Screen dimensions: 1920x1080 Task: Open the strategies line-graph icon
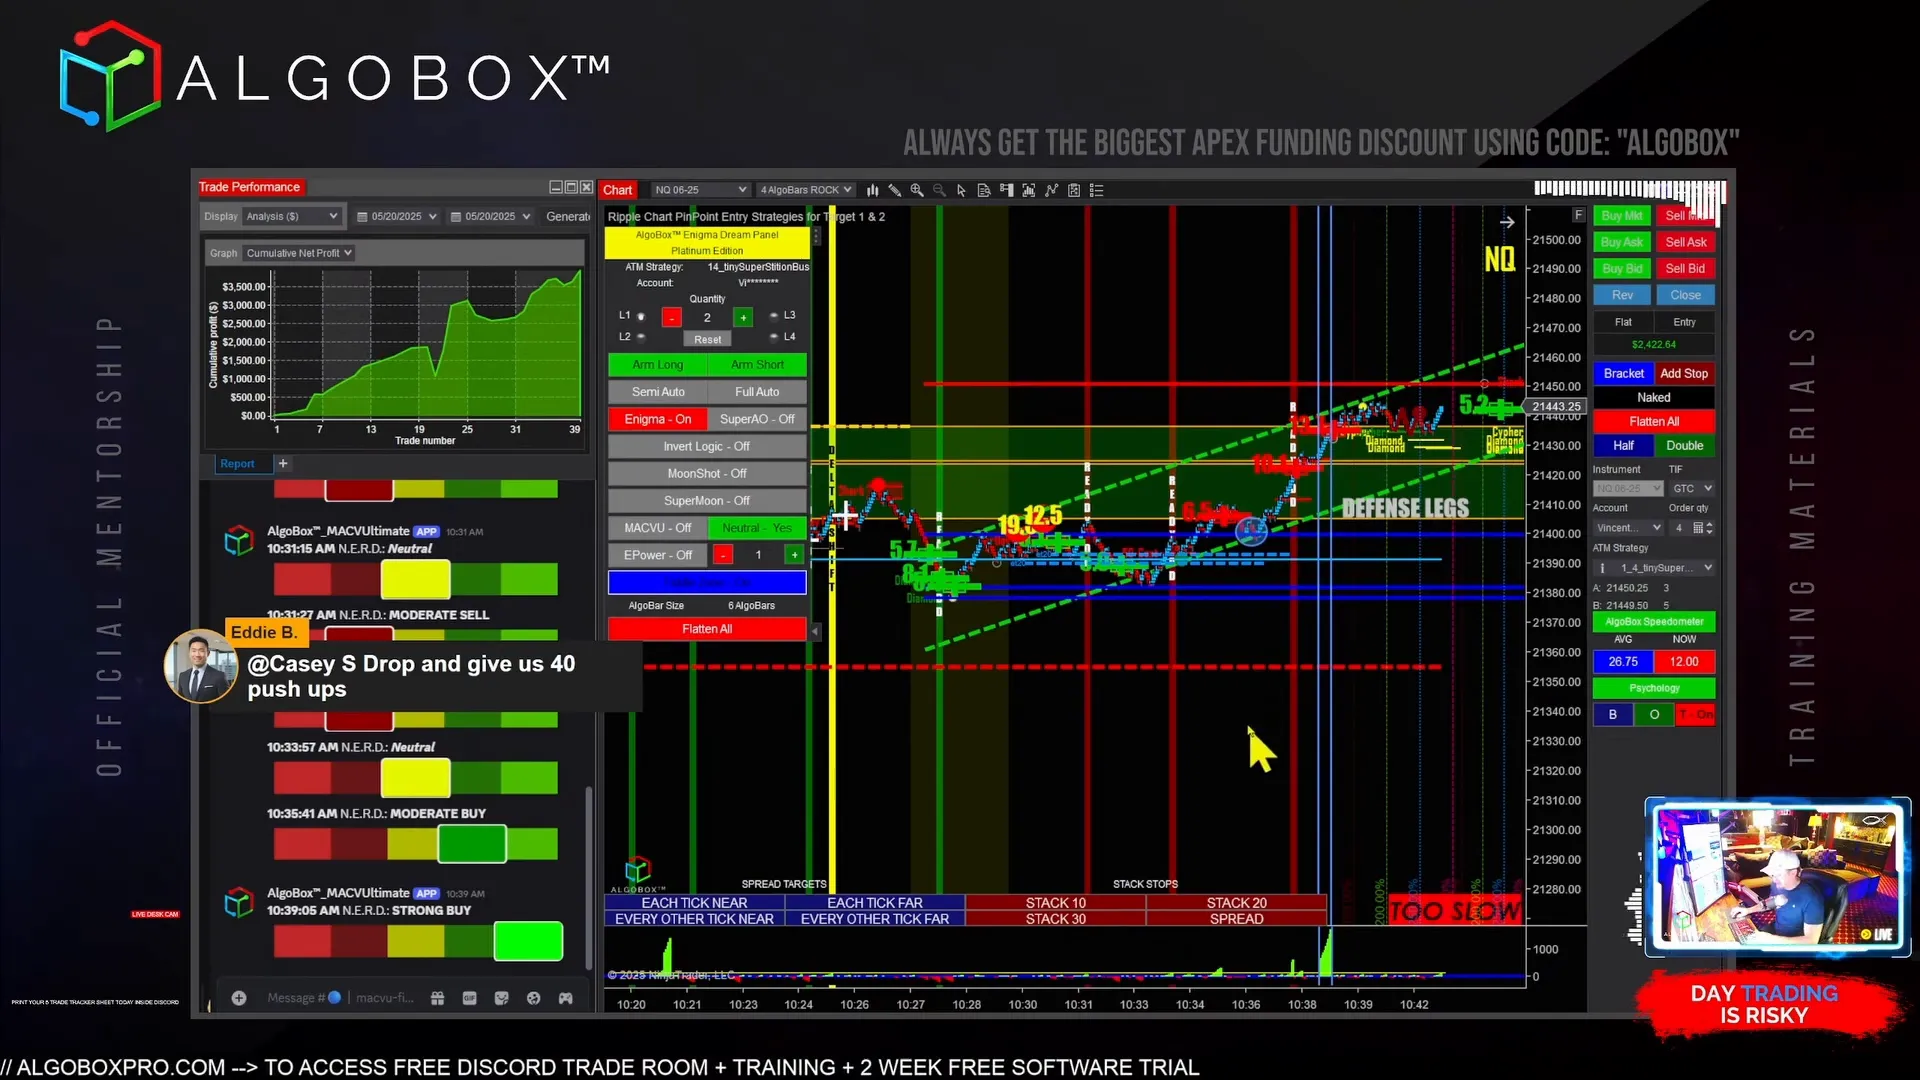pyautogui.click(x=1051, y=190)
